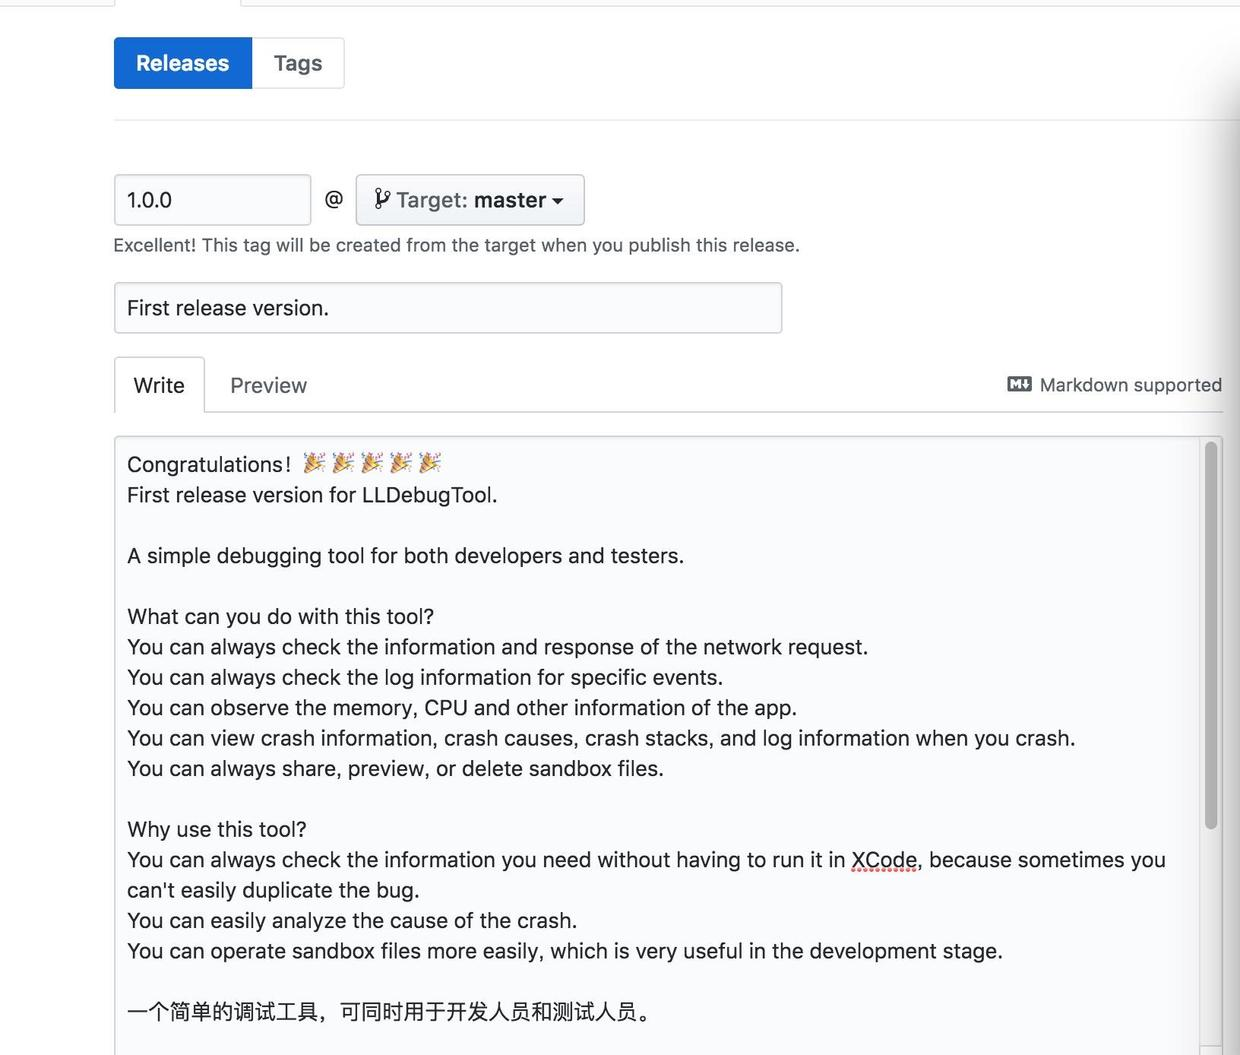Switch to the Tags tab

[298, 63]
